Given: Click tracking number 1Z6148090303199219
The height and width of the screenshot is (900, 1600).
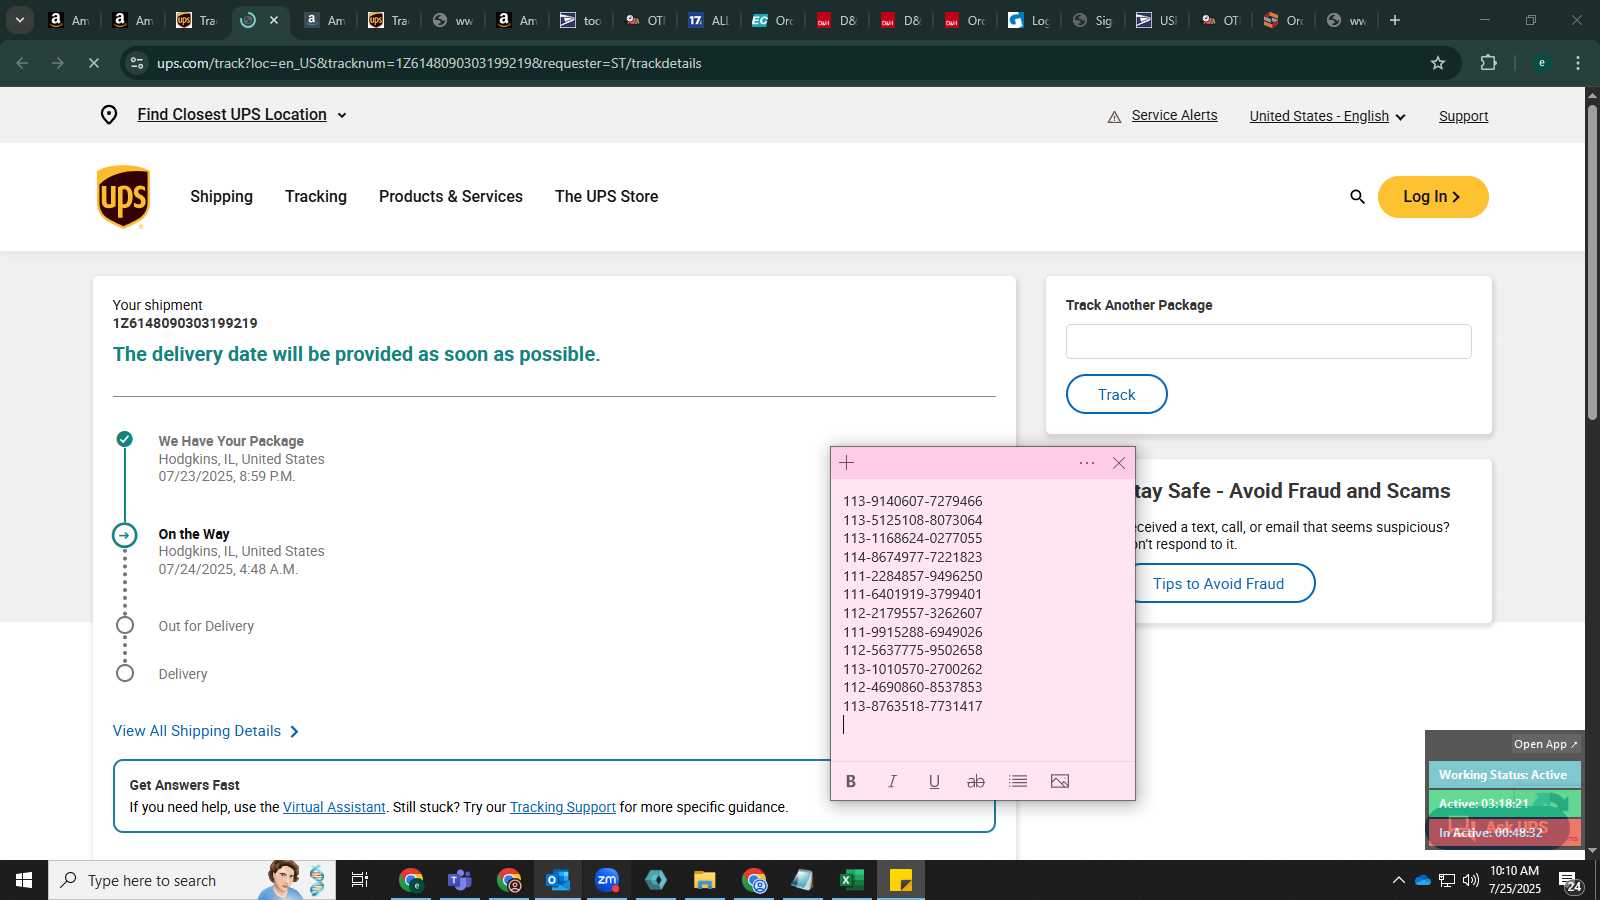Looking at the screenshot, I should click(185, 323).
